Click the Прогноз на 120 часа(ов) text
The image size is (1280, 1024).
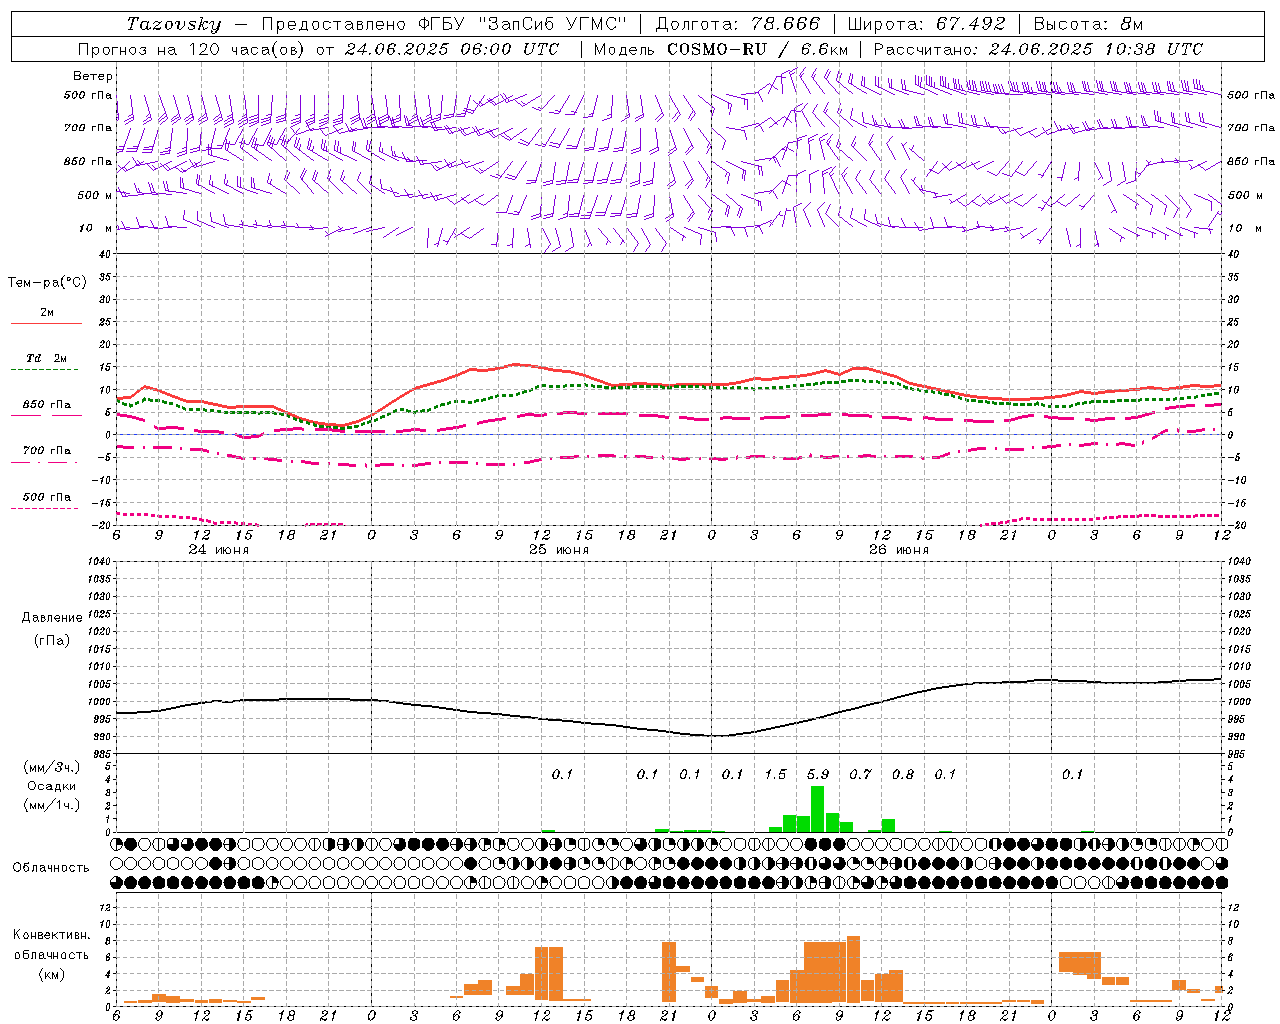coord(193,49)
